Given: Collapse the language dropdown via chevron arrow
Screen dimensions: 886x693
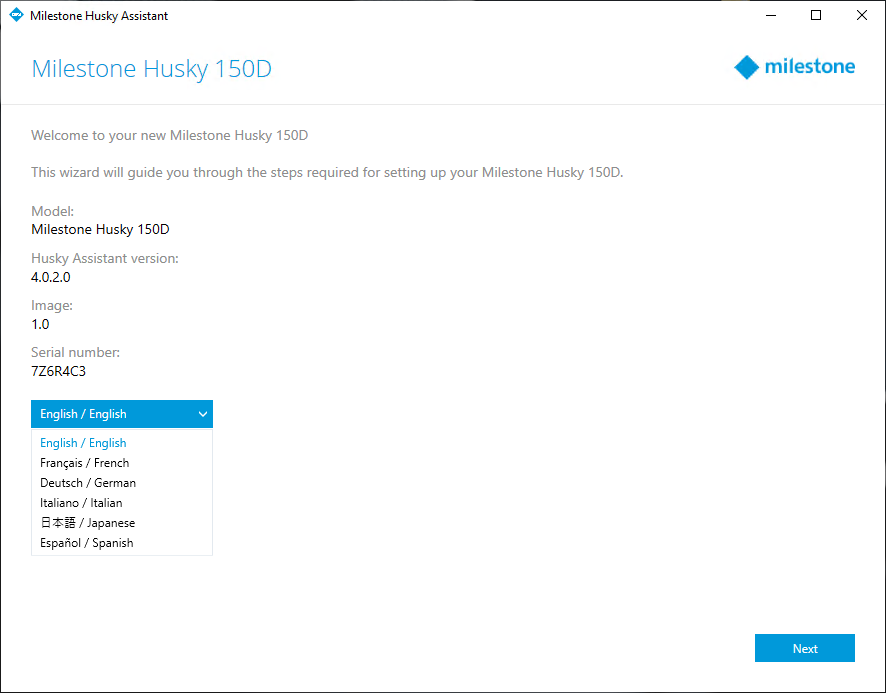Looking at the screenshot, I should click(x=202, y=414).
